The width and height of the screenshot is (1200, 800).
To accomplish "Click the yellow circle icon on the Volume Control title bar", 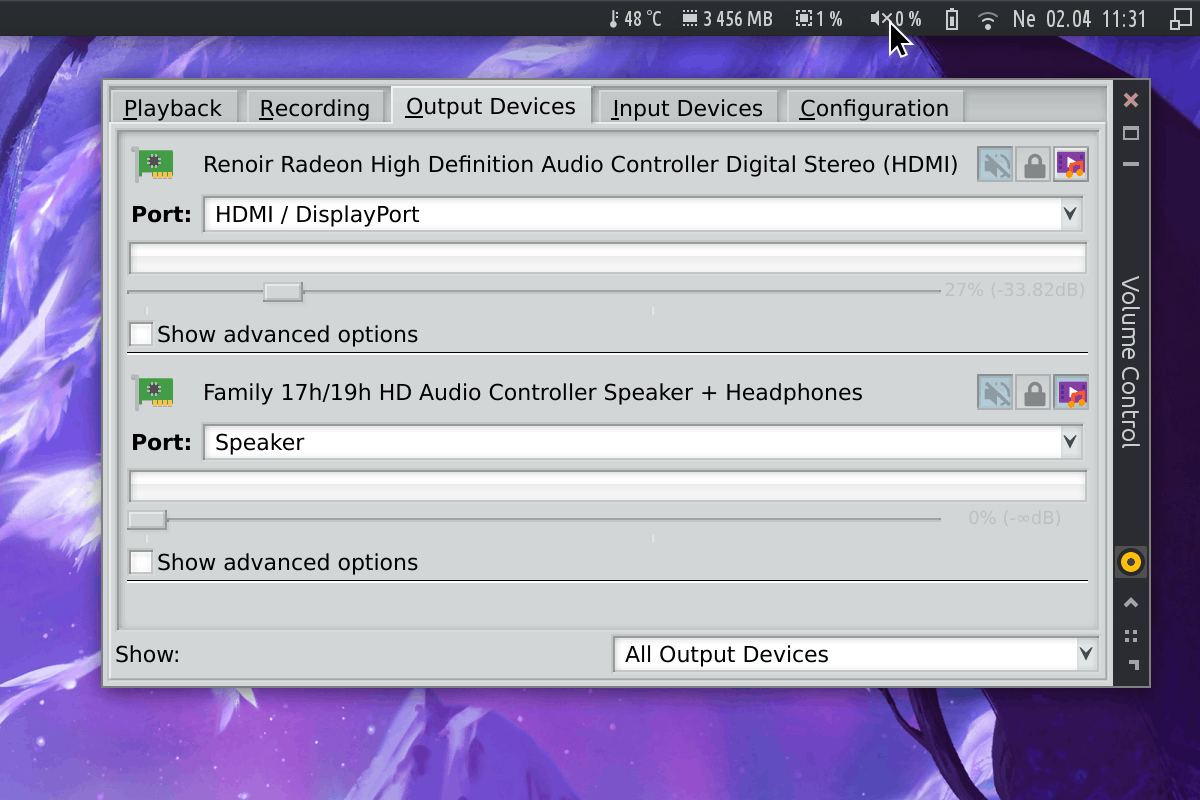I will click(x=1131, y=562).
